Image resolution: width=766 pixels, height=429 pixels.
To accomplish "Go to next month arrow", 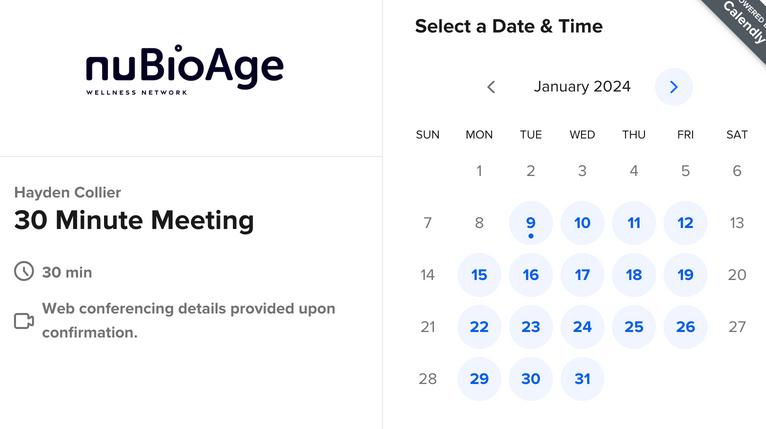I will [673, 87].
